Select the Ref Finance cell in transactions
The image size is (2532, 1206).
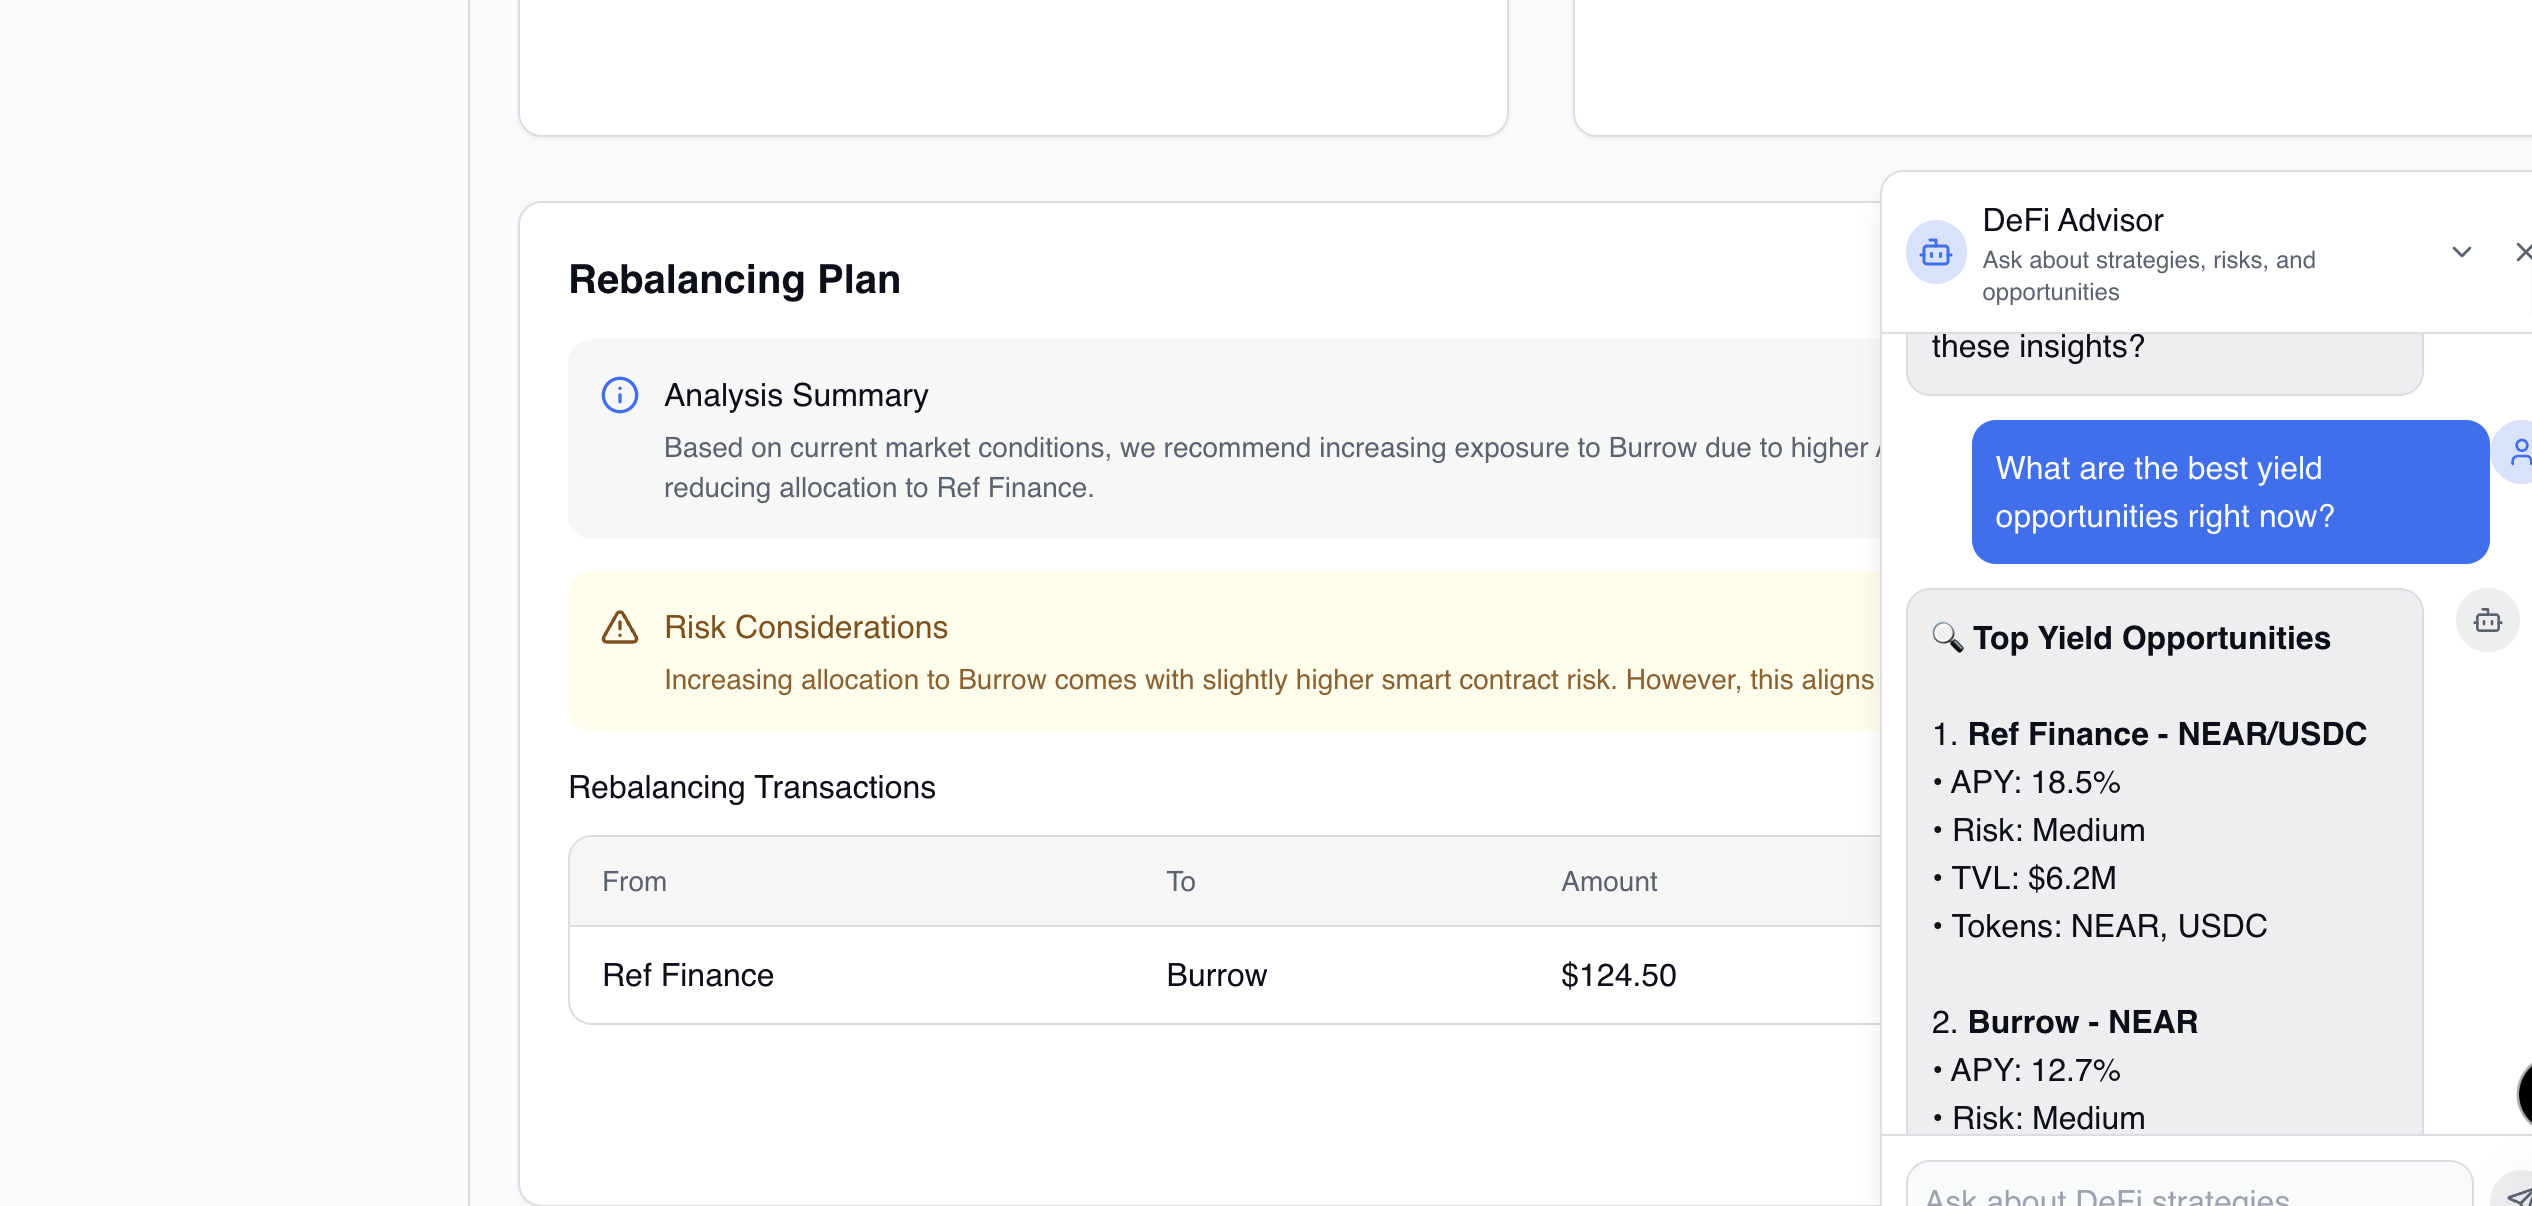(x=688, y=975)
